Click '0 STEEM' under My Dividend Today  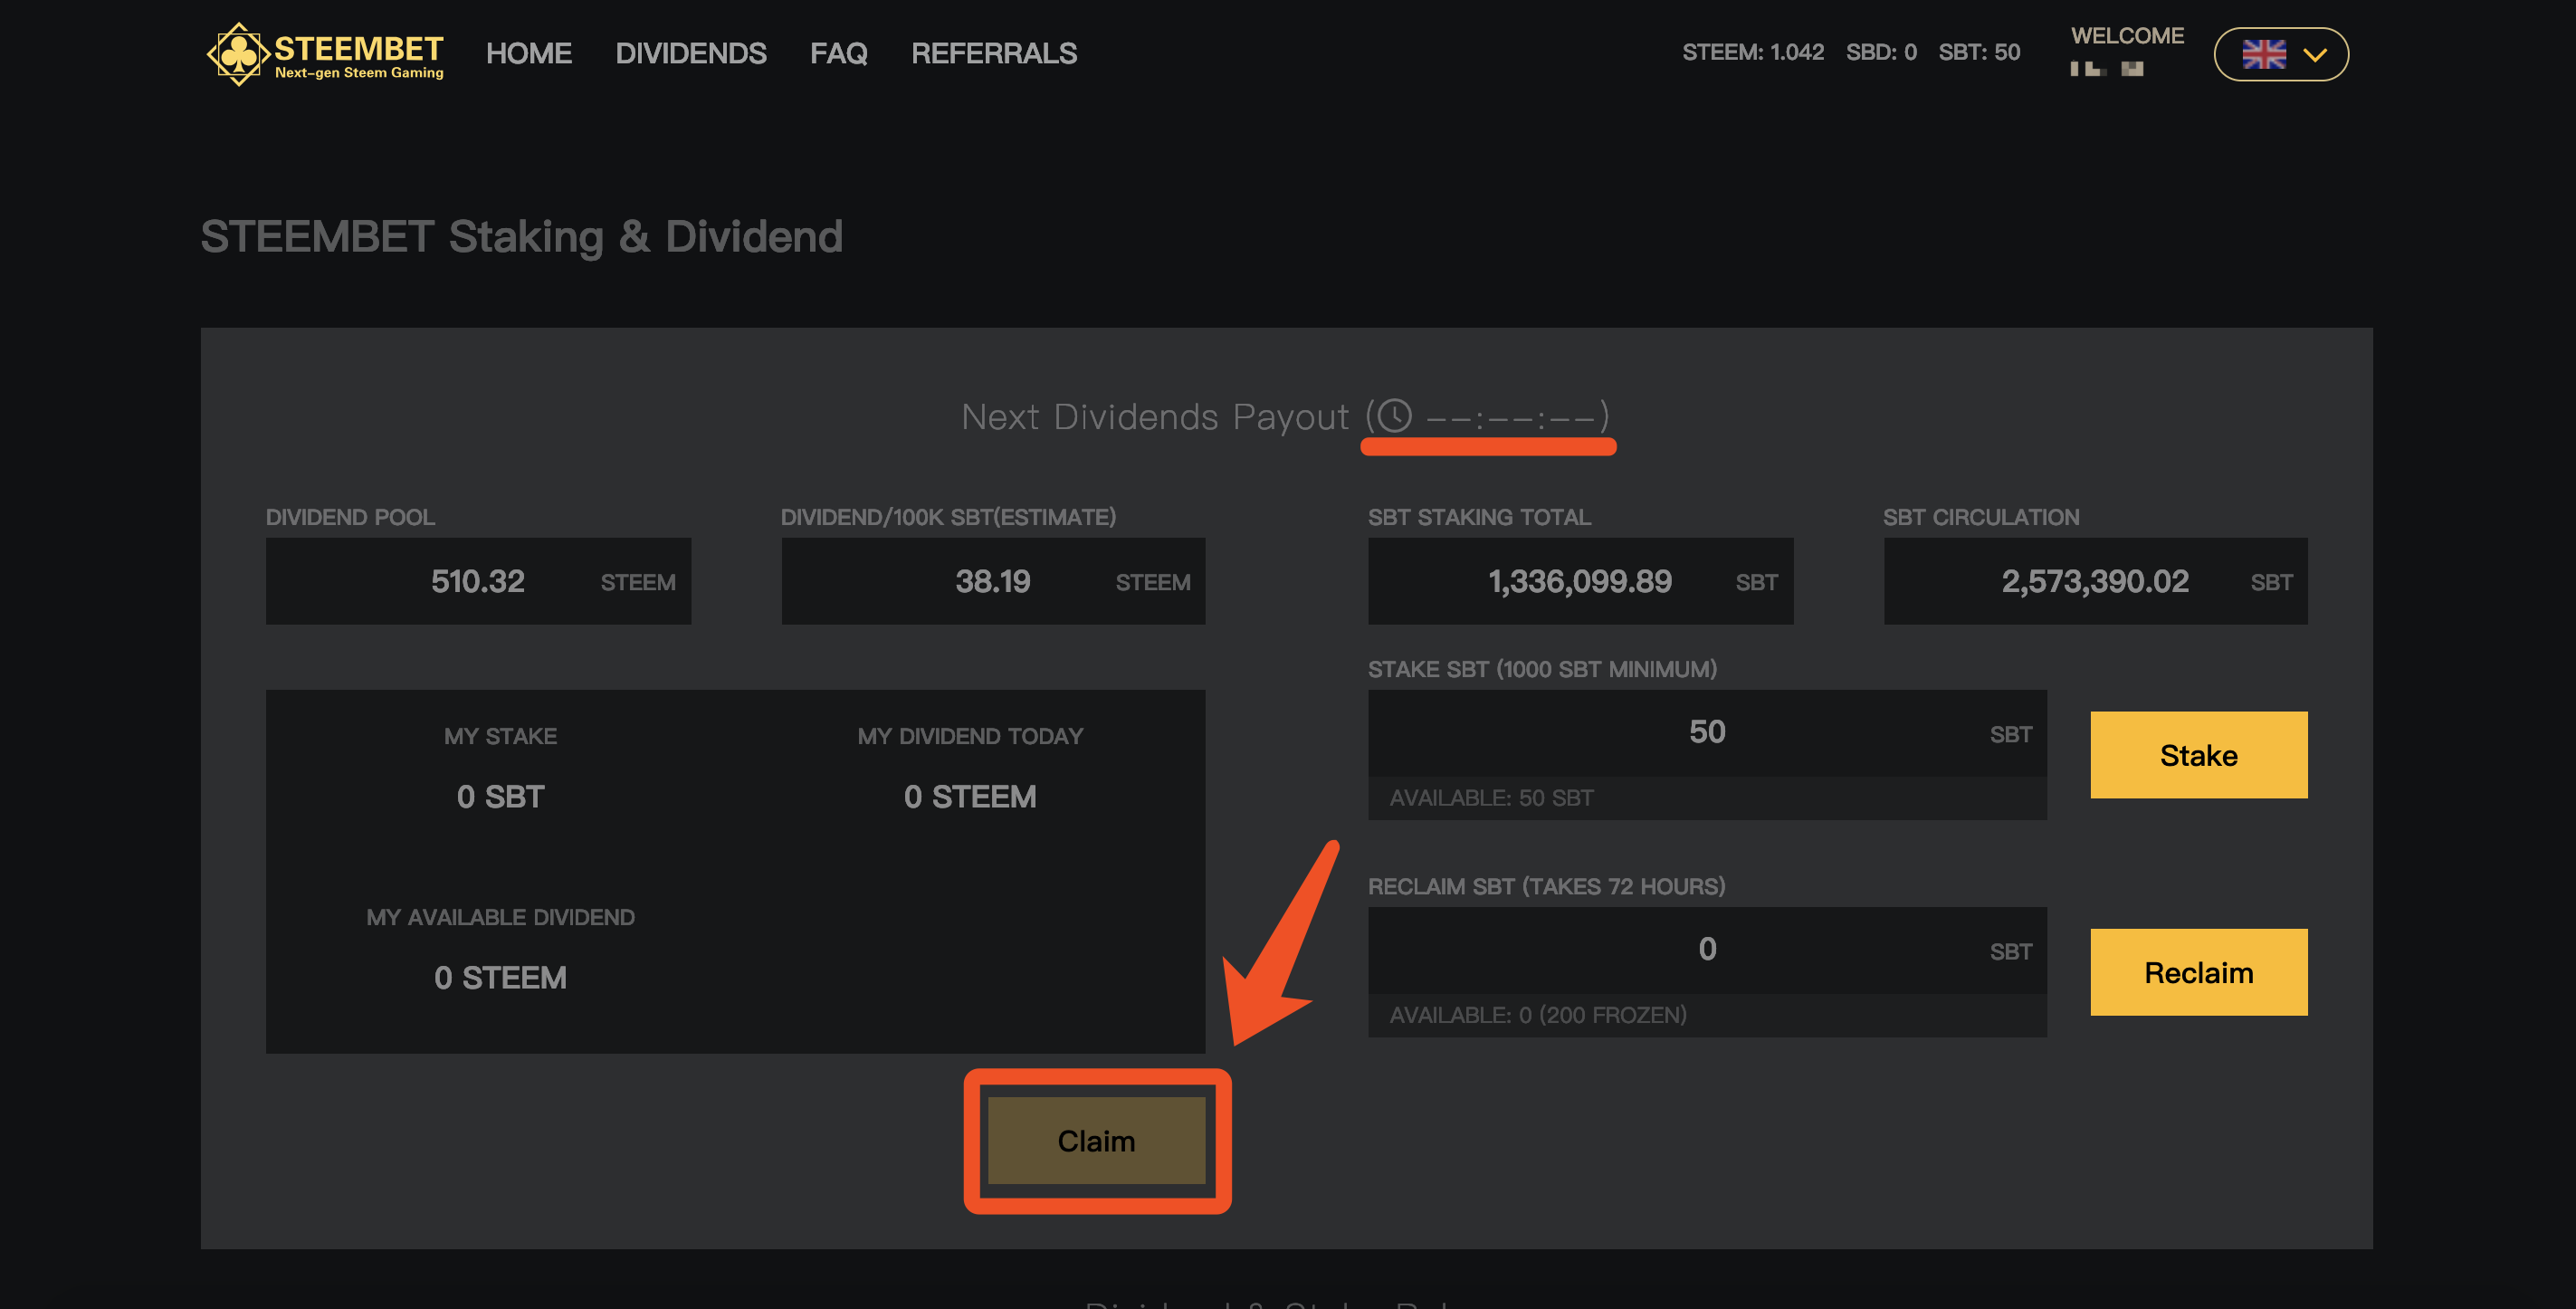click(x=970, y=797)
